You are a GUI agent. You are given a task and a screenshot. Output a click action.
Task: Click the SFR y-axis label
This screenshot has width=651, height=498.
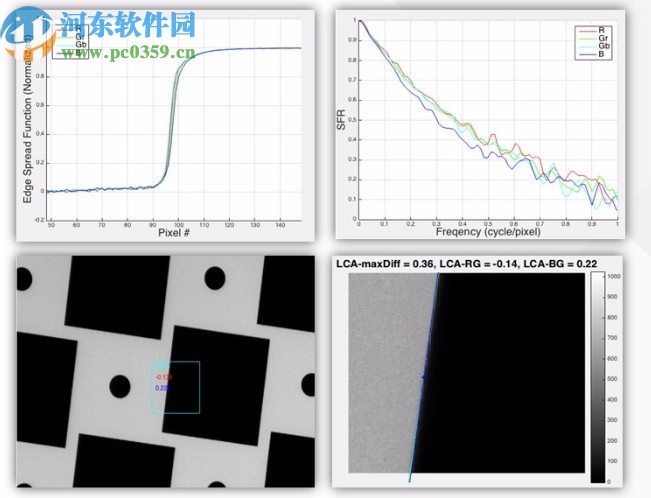(x=341, y=120)
